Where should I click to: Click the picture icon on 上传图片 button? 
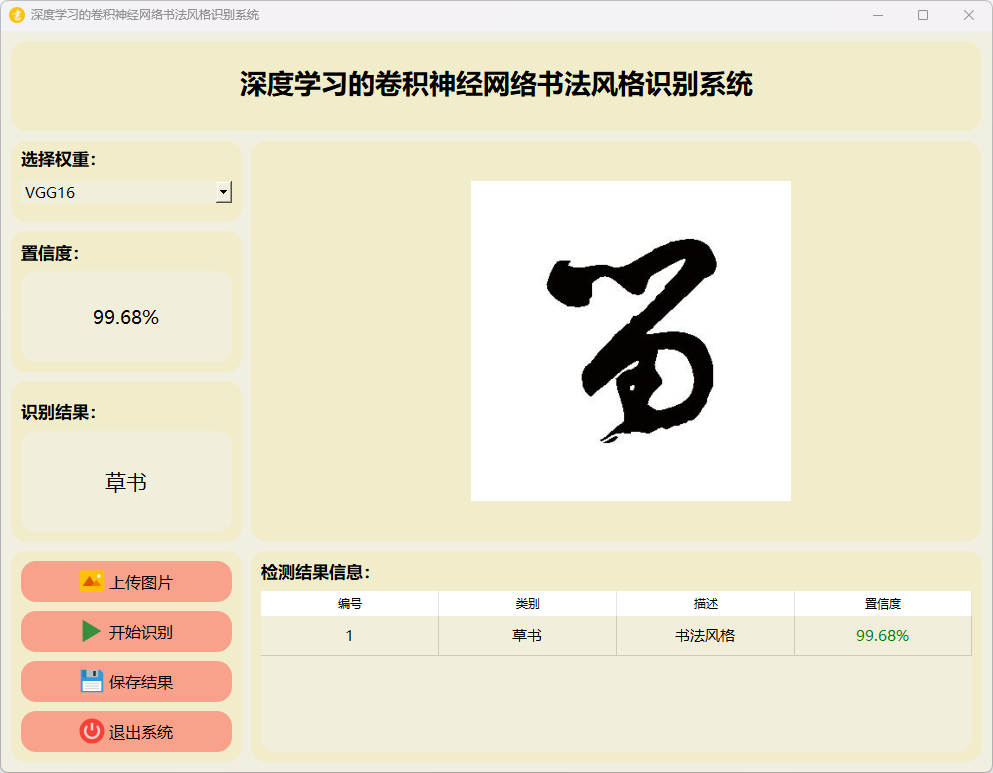pos(92,582)
